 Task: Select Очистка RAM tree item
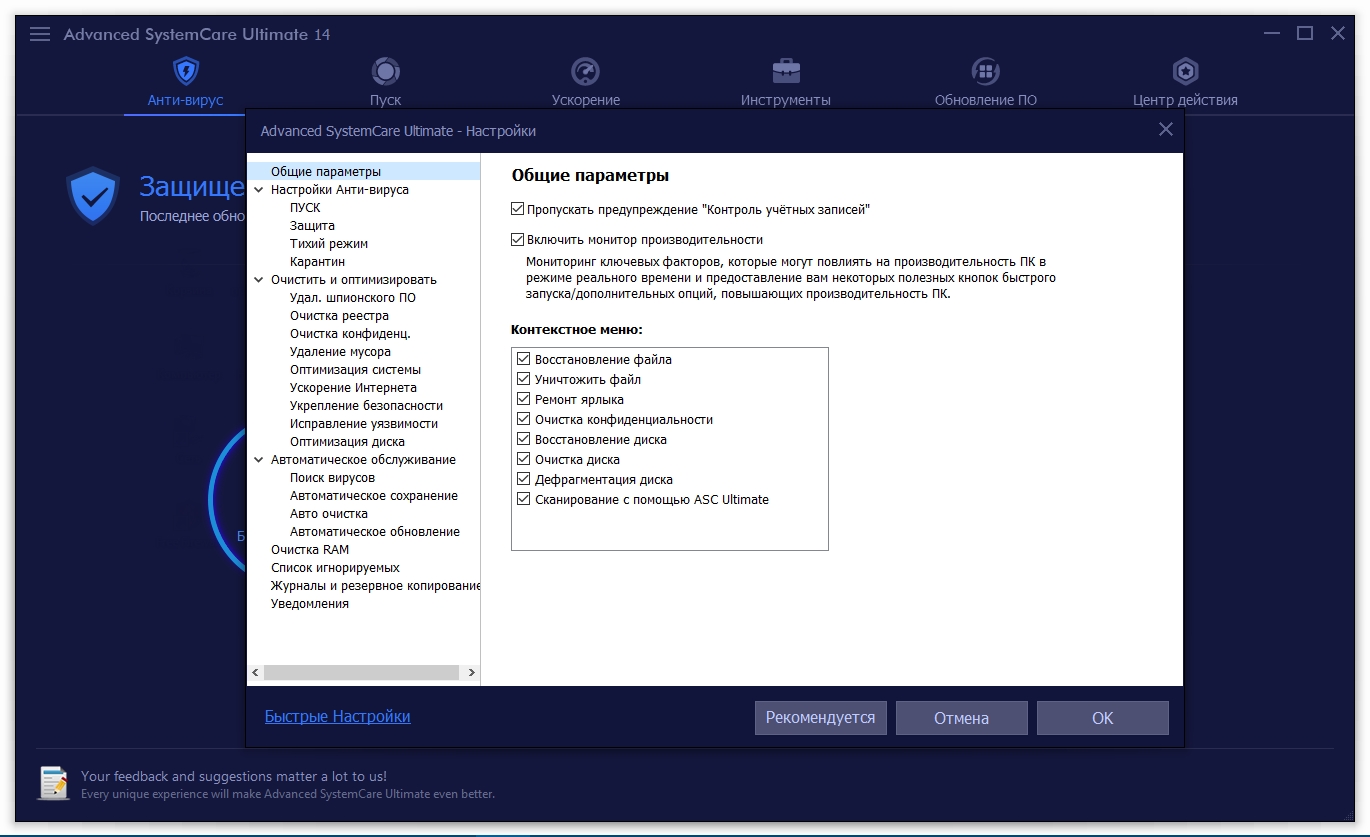[310, 549]
